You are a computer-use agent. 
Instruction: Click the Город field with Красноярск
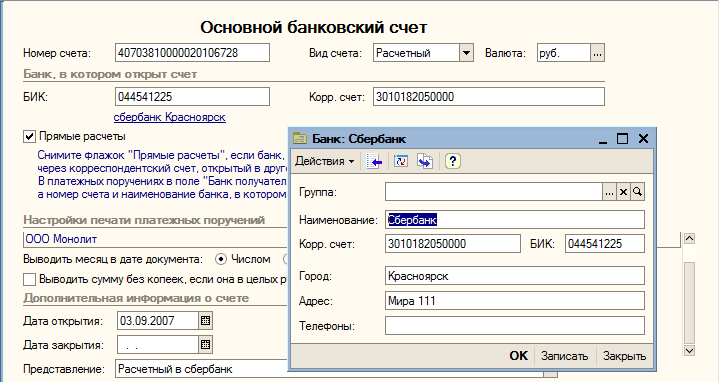point(515,276)
